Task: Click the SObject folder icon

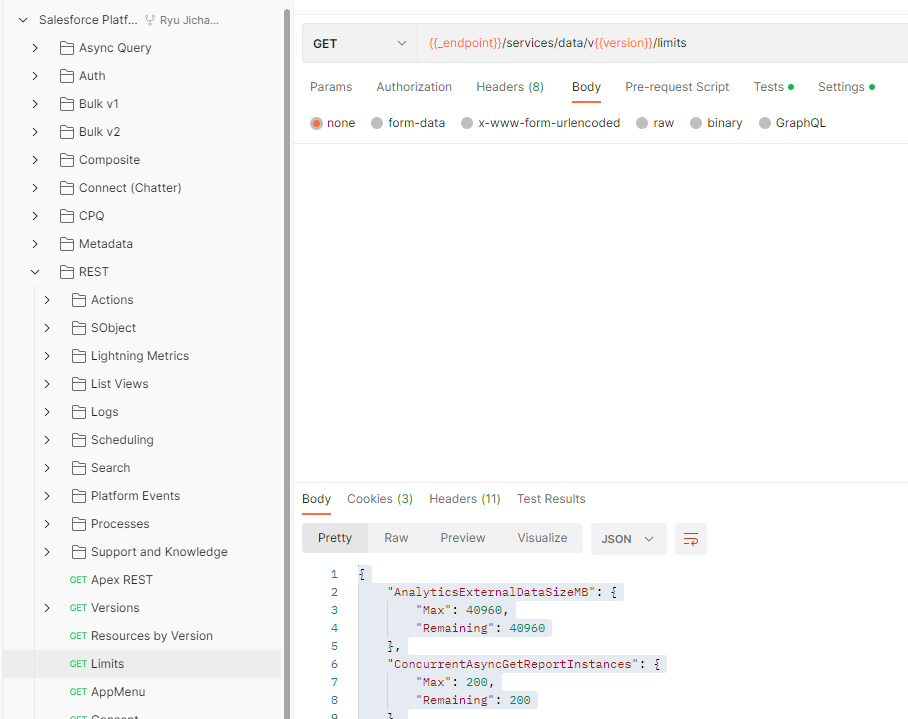Action: [79, 328]
